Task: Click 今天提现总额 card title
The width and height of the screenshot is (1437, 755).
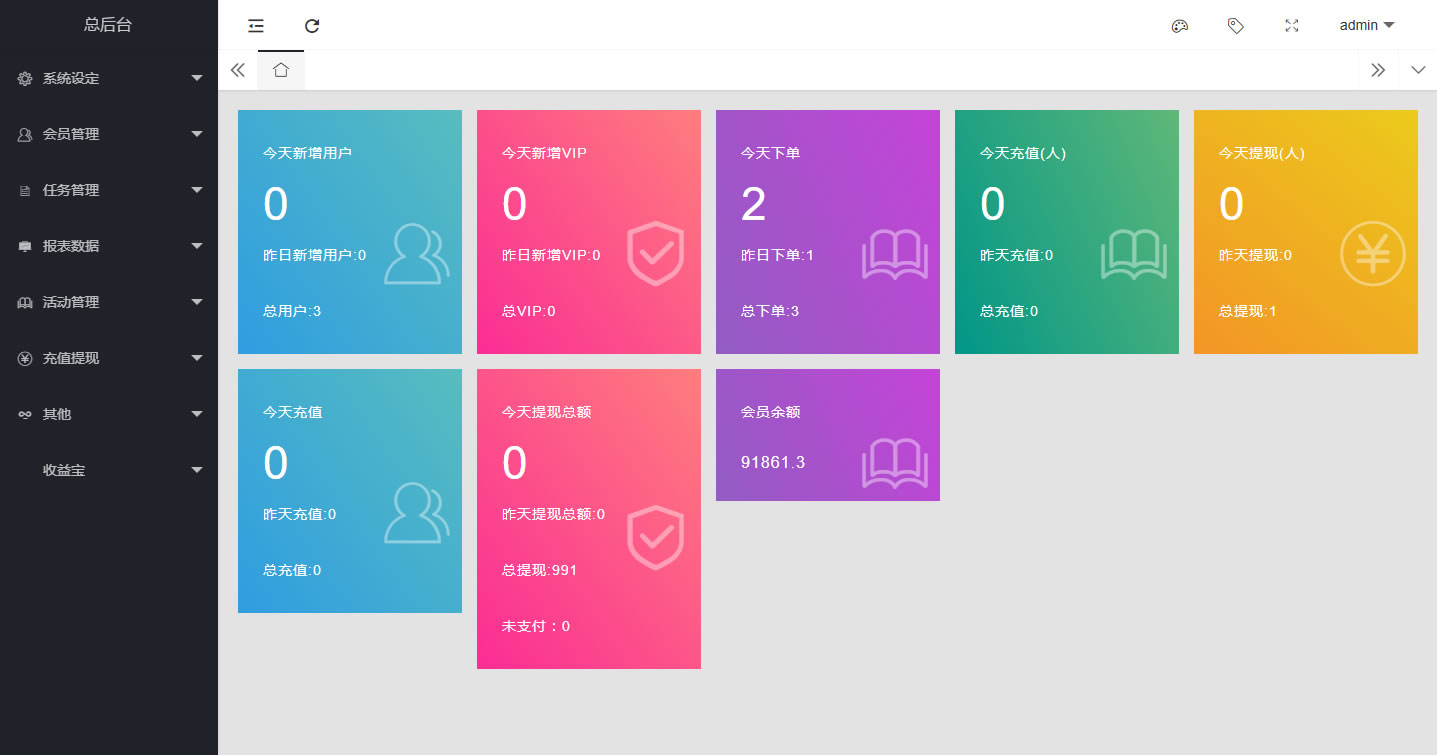Action: coord(546,412)
